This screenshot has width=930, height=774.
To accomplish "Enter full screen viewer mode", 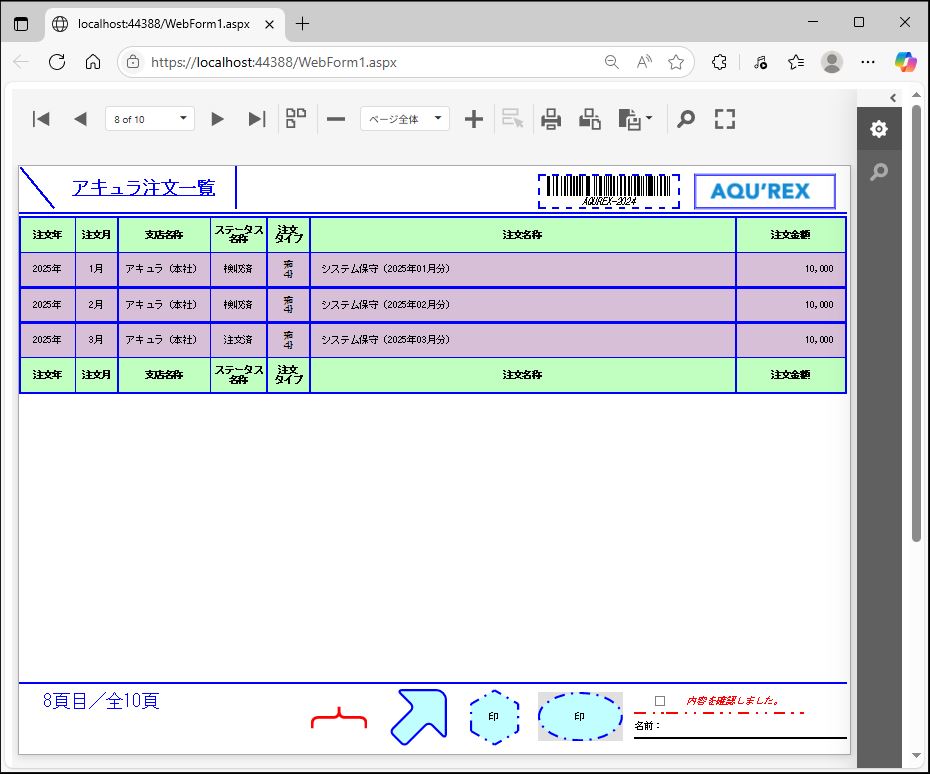I will tap(725, 119).
